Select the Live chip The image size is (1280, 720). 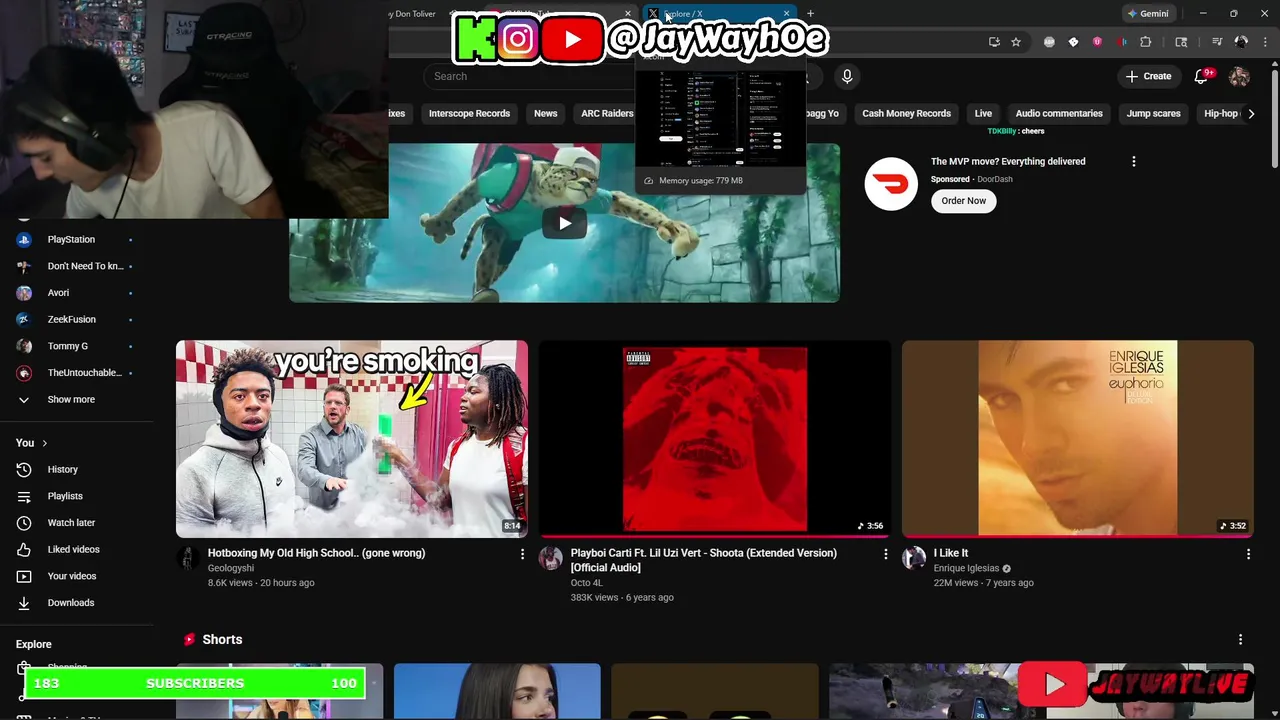(x=983, y=114)
